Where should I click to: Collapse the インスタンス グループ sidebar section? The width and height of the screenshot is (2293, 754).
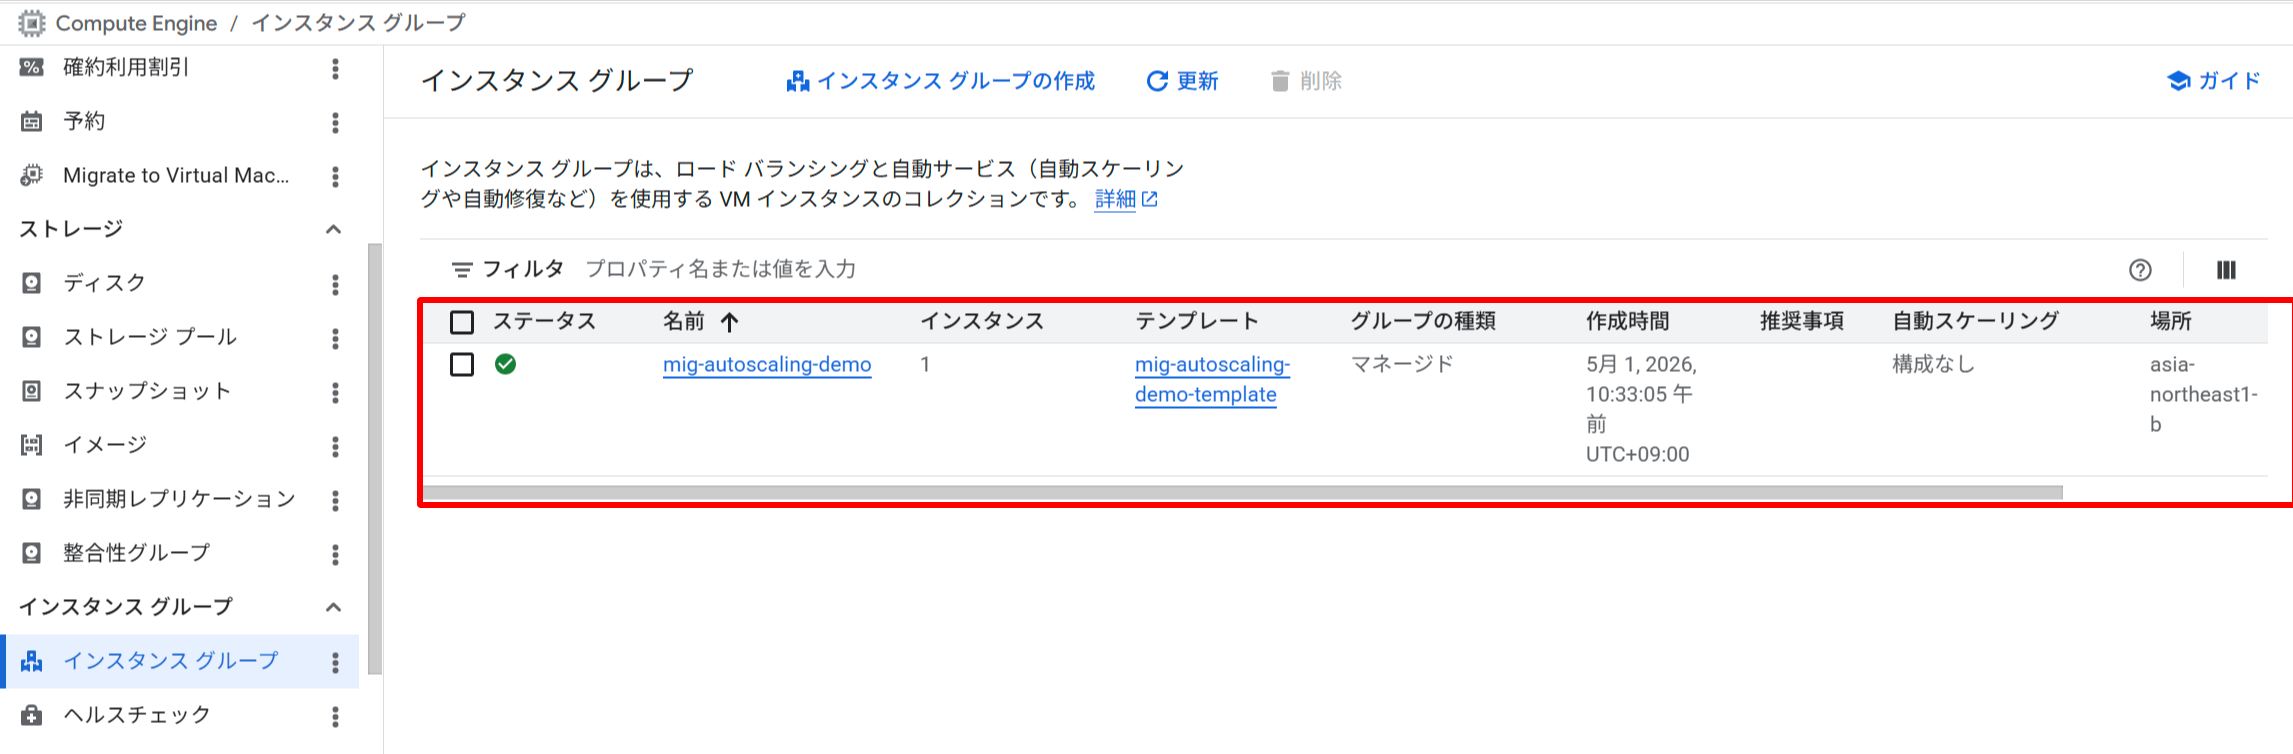(334, 607)
